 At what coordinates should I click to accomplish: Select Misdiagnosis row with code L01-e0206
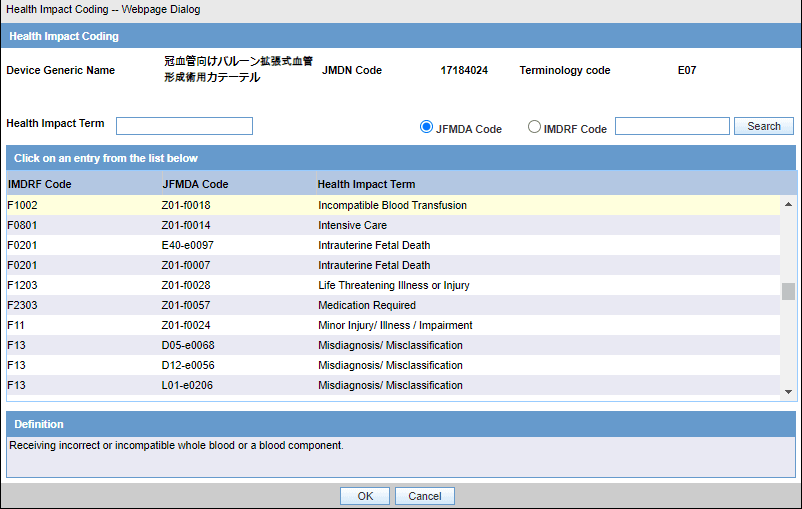tap(393, 385)
